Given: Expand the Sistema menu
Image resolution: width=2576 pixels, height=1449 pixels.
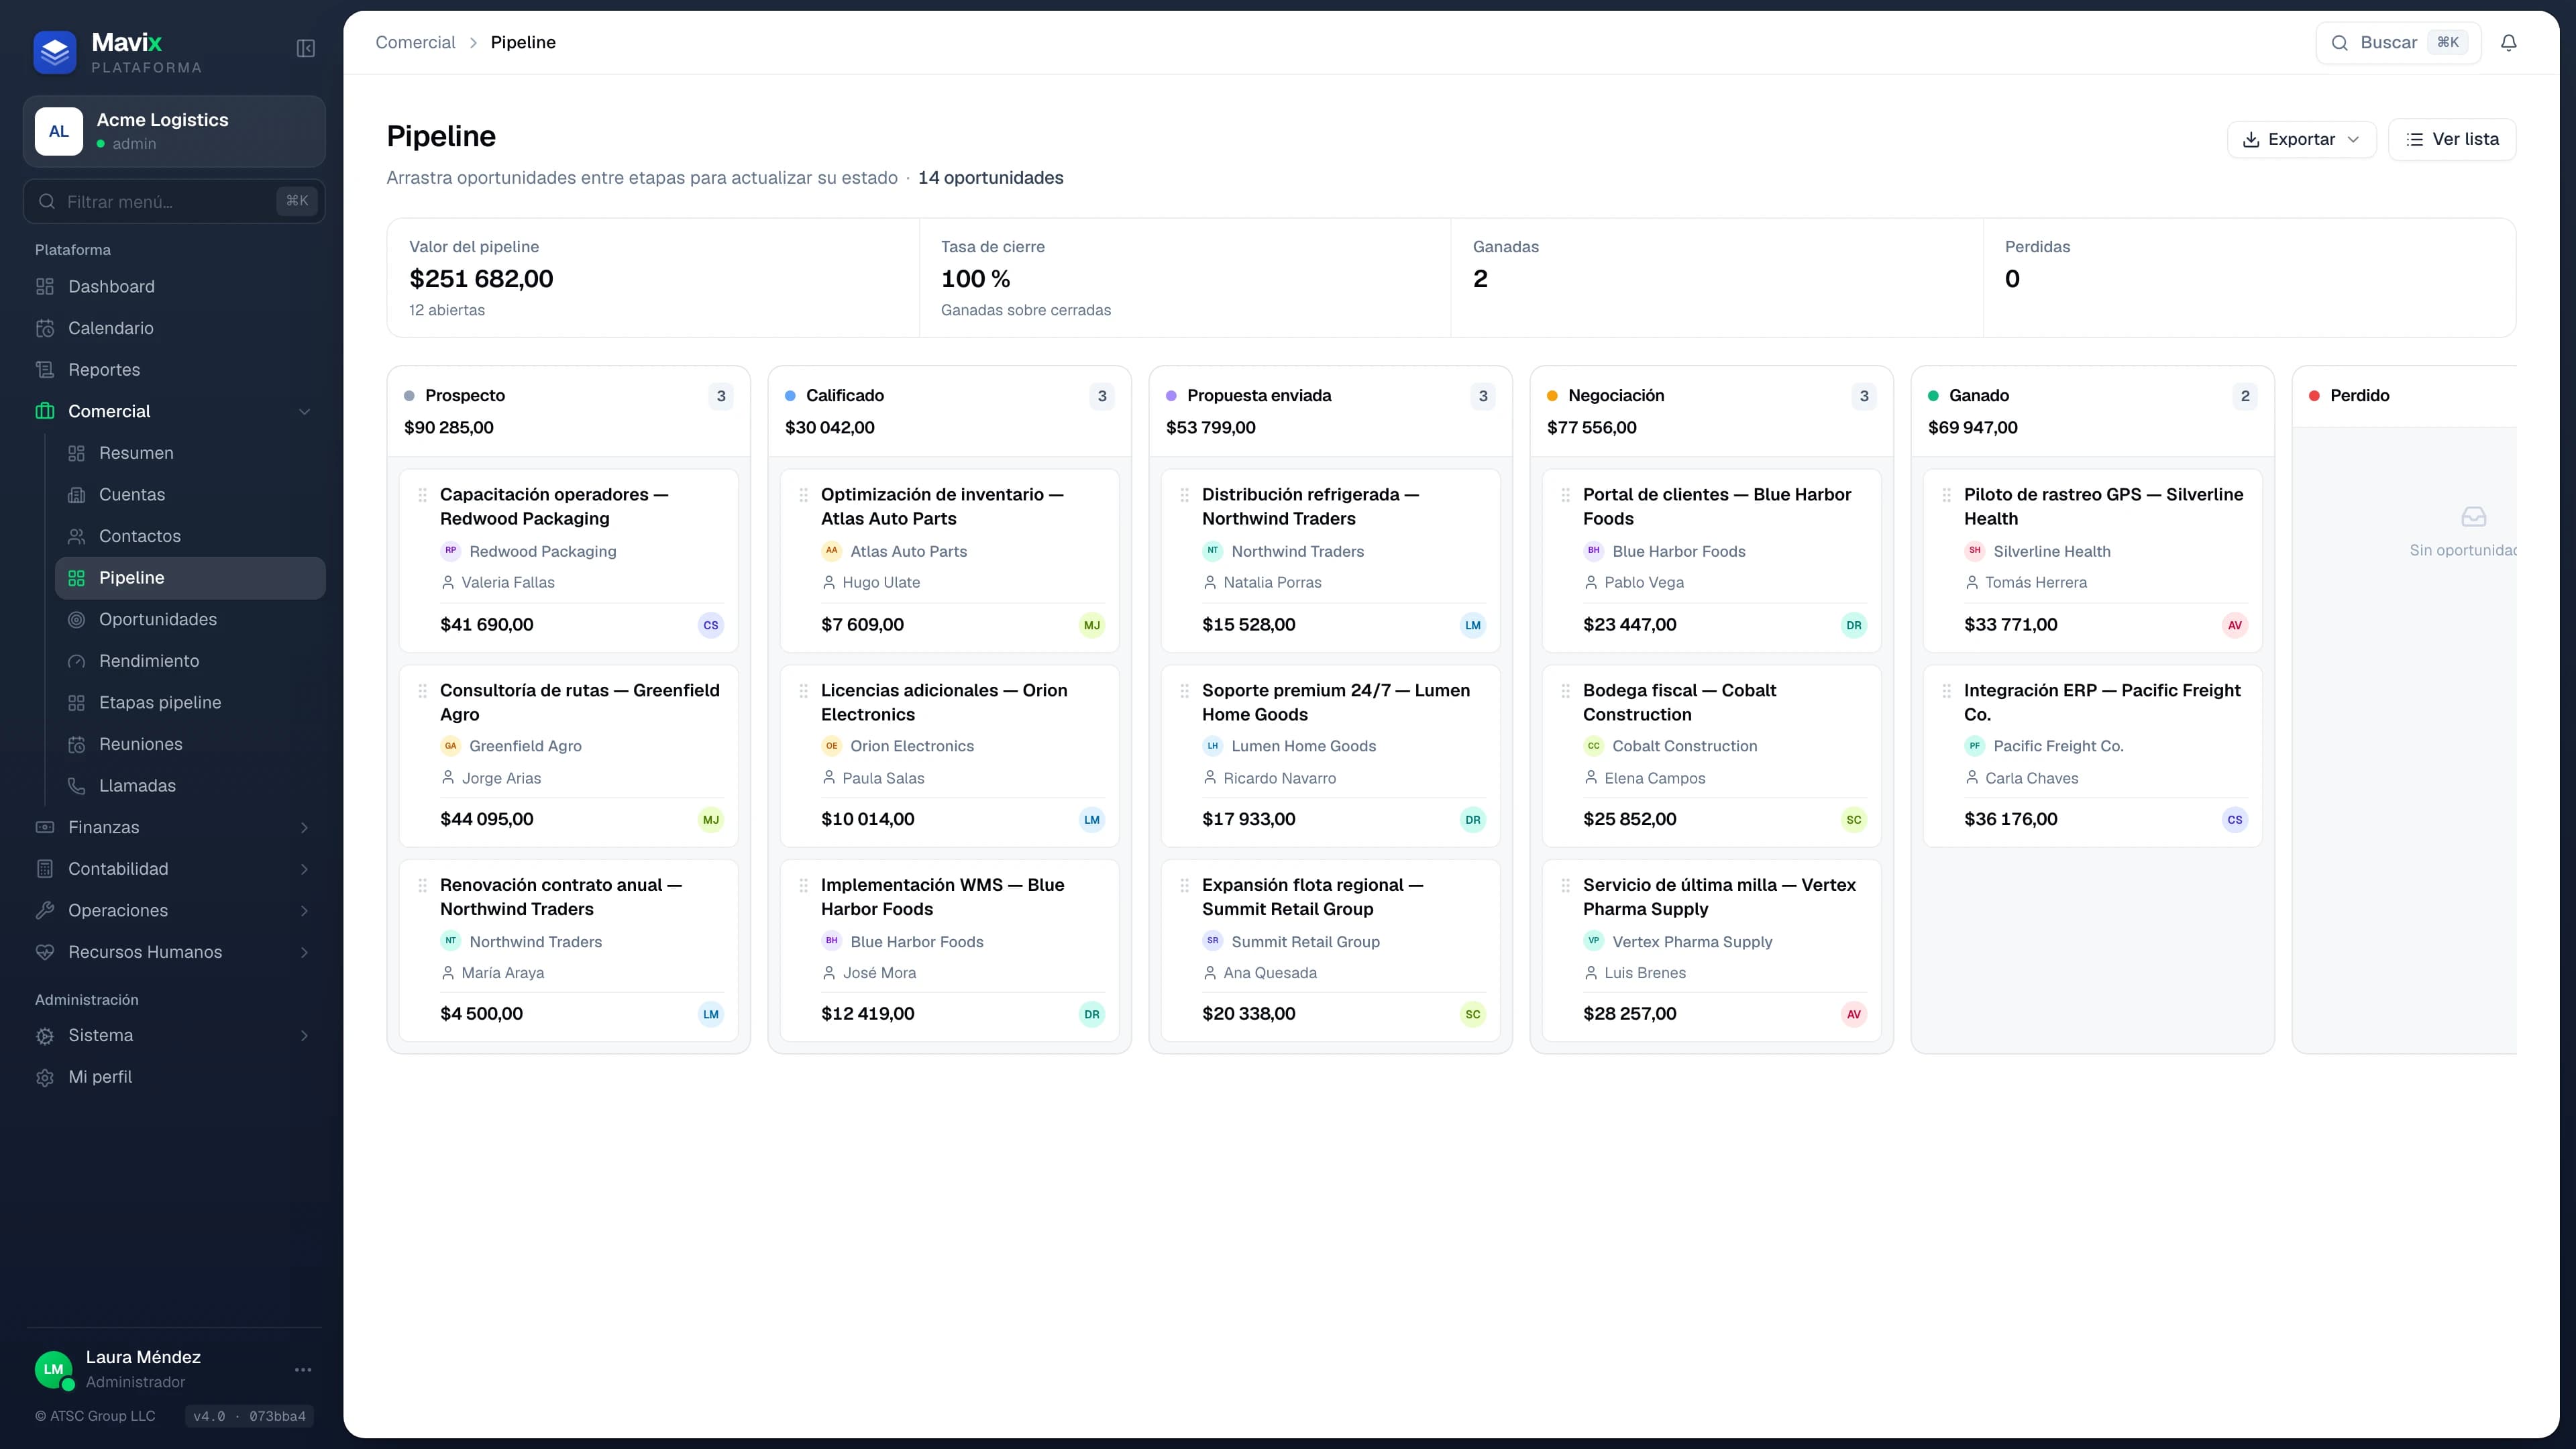Looking at the screenshot, I should coord(174,1036).
